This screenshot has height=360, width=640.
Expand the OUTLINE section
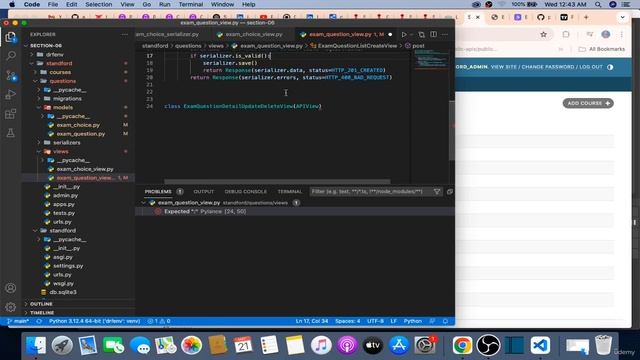coord(41,304)
